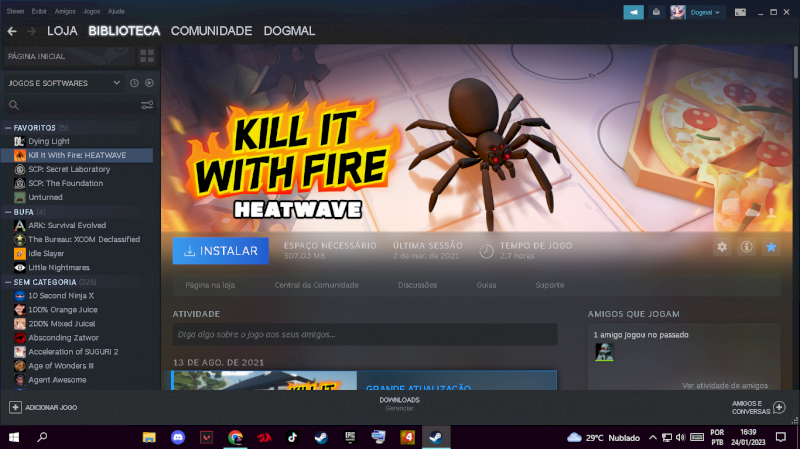
Task: Open File Explorer from the taskbar
Action: (x=149, y=437)
